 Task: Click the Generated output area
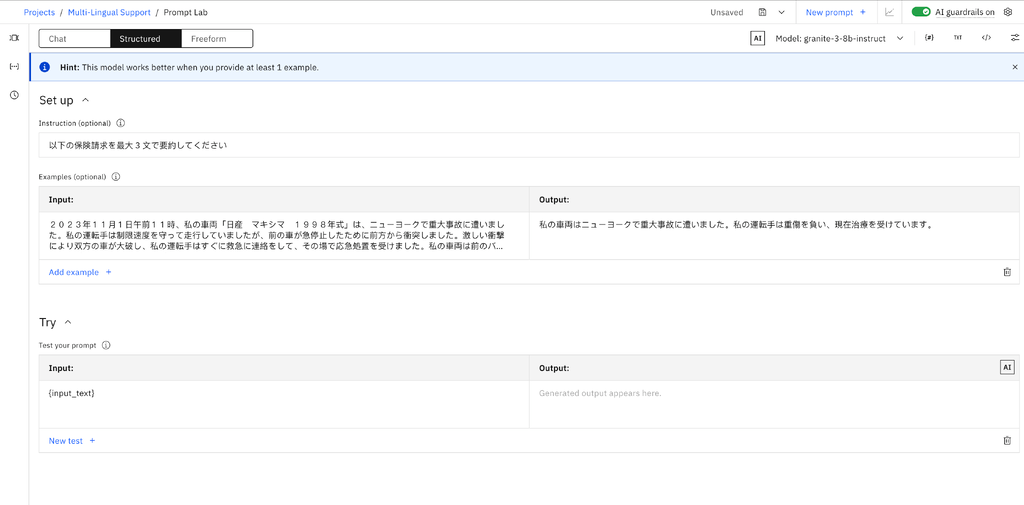[775, 404]
